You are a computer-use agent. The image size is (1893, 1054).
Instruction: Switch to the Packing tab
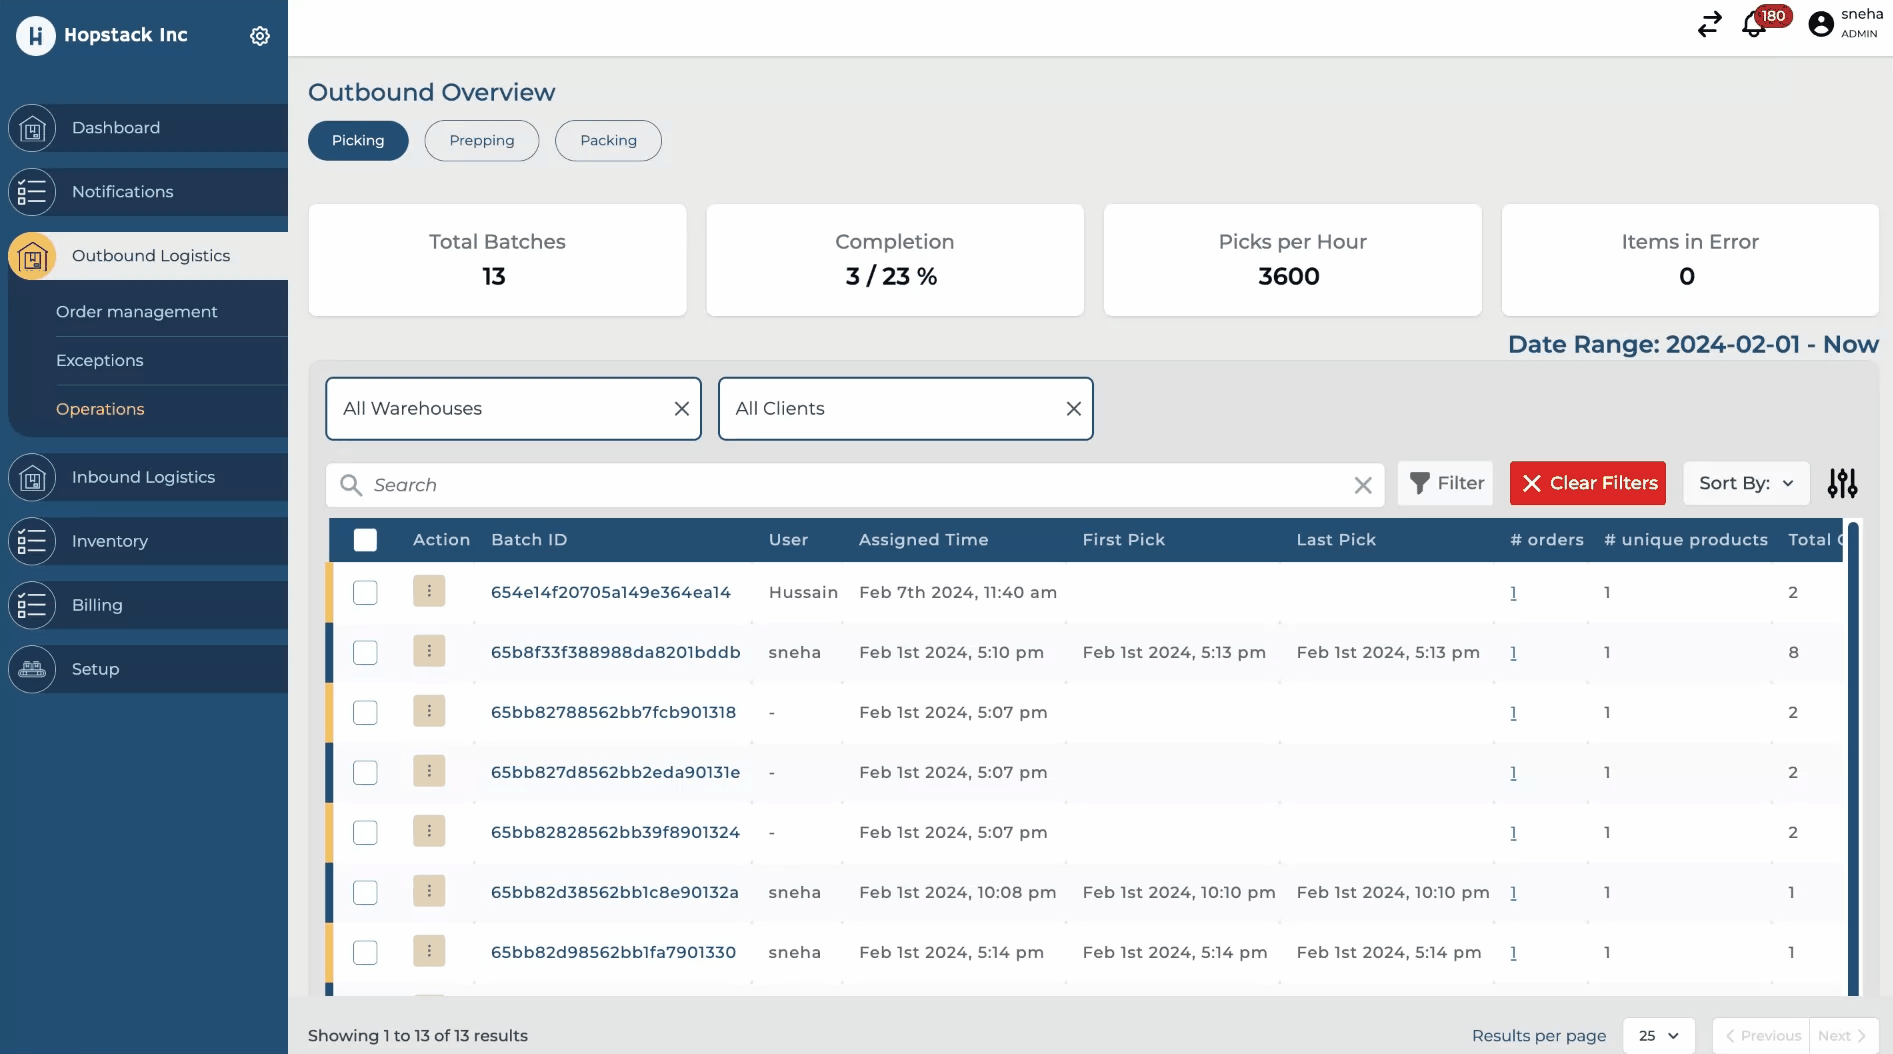tap(608, 141)
